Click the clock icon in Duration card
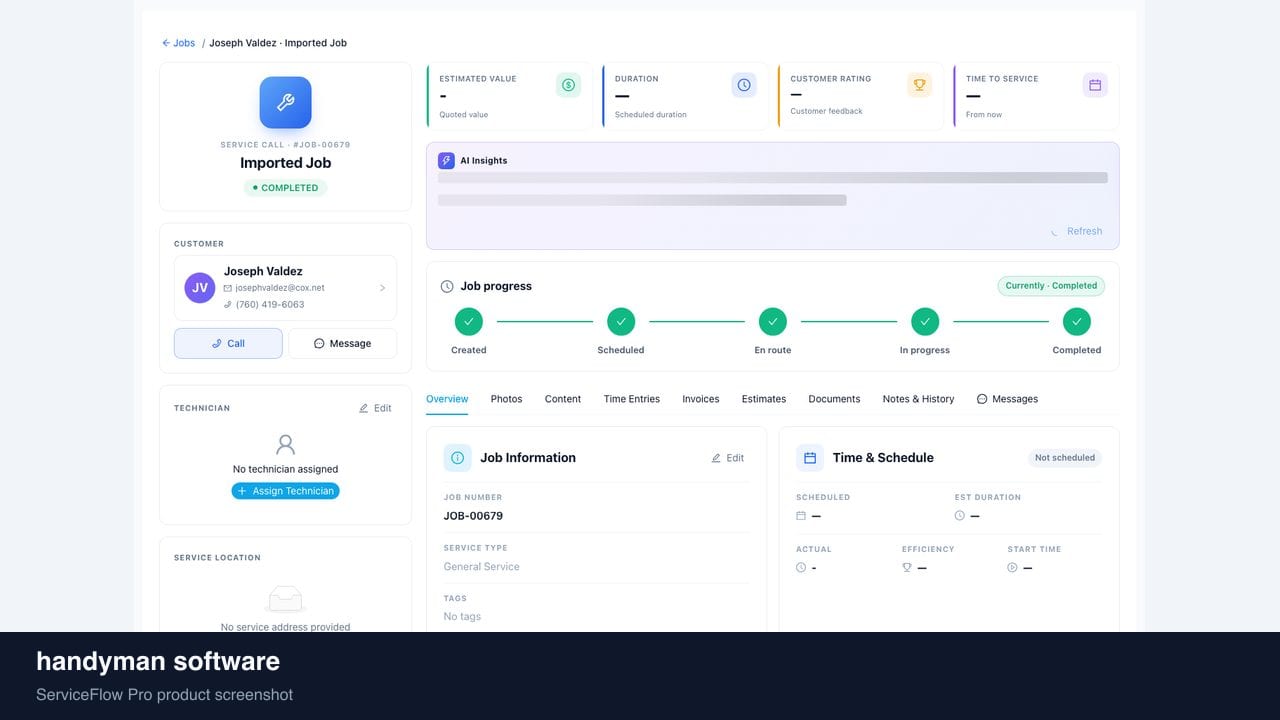This screenshot has height=720, width=1280. pyautogui.click(x=744, y=85)
